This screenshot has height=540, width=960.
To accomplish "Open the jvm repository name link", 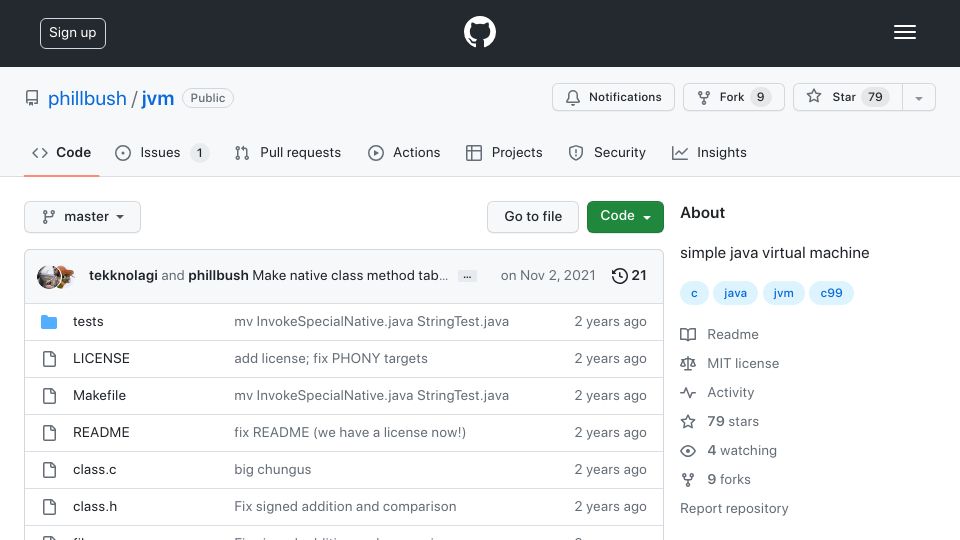I will coord(158,98).
